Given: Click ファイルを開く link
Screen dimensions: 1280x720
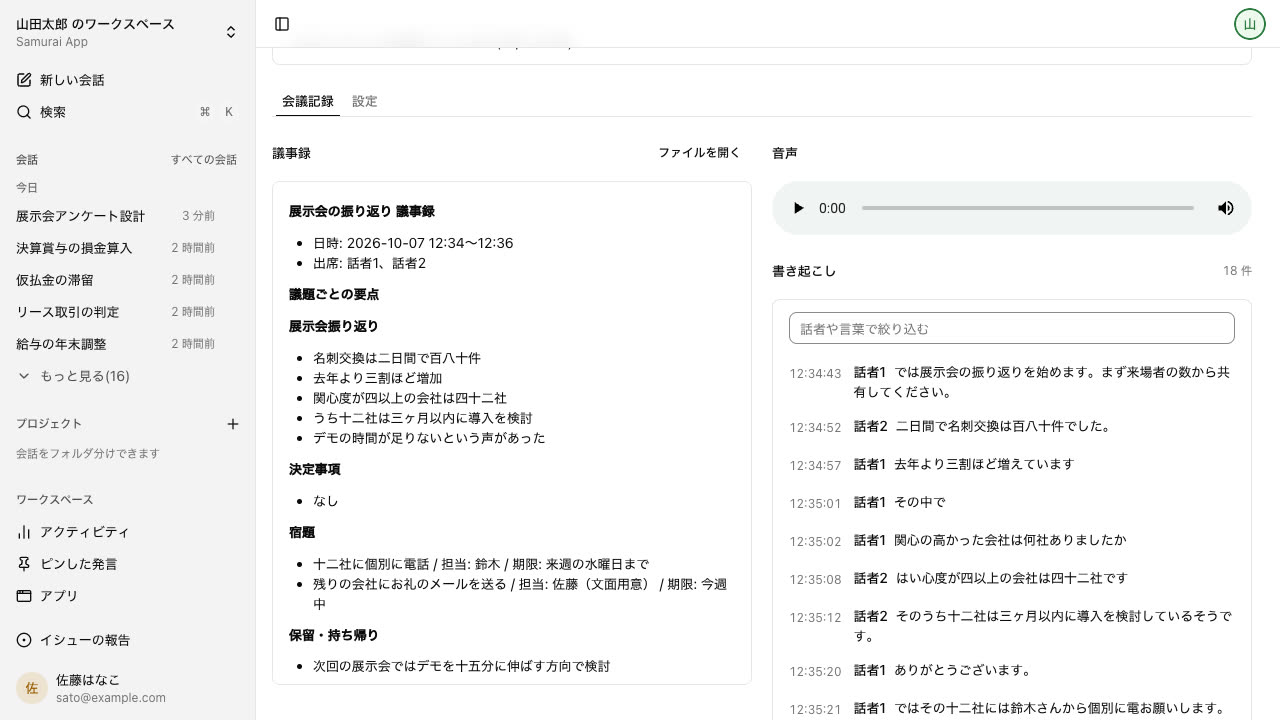Looking at the screenshot, I should [x=699, y=153].
